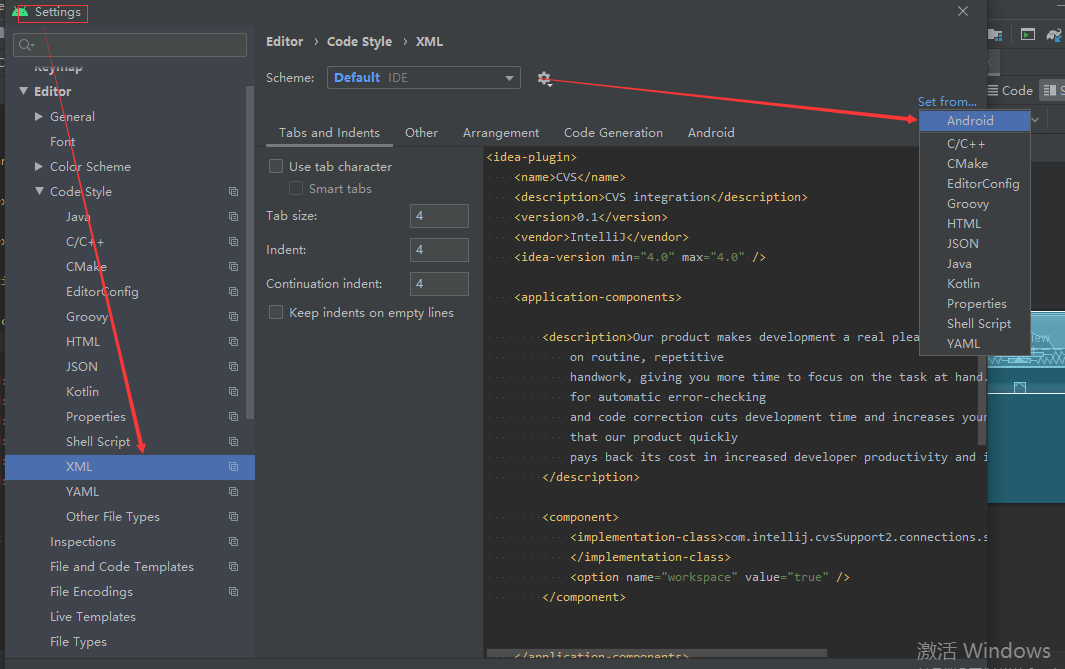Screen dimensions: 1065x669
Task: Select Live Templates in the settings tree
Action: click(x=93, y=617)
